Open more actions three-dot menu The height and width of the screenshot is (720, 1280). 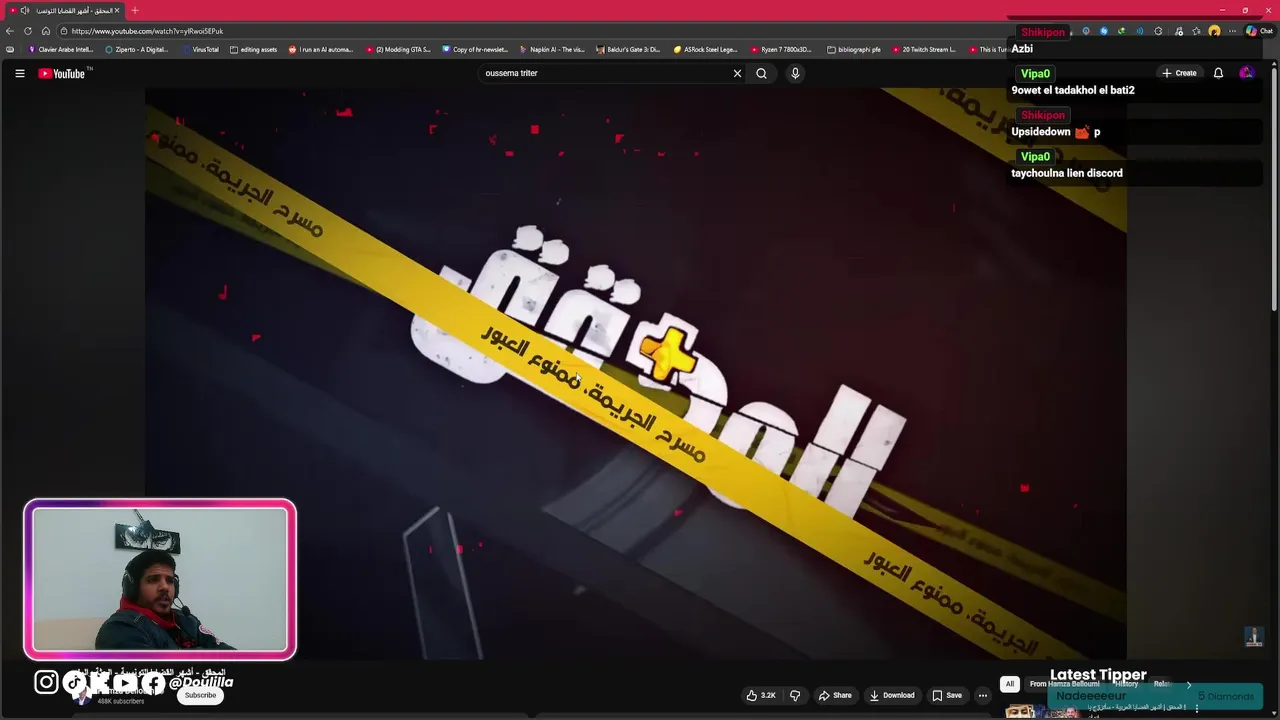(983, 695)
